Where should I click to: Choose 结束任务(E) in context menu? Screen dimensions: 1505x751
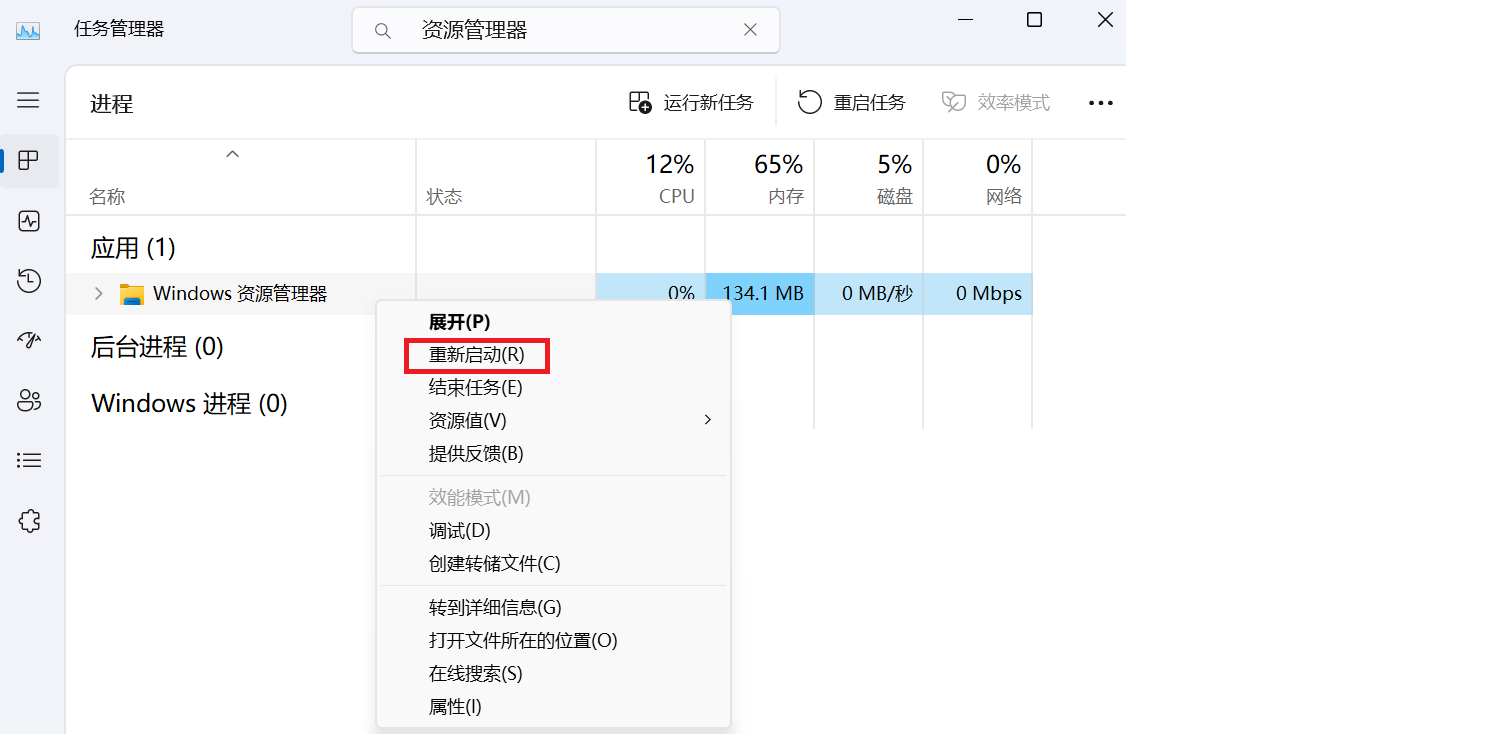pos(475,388)
